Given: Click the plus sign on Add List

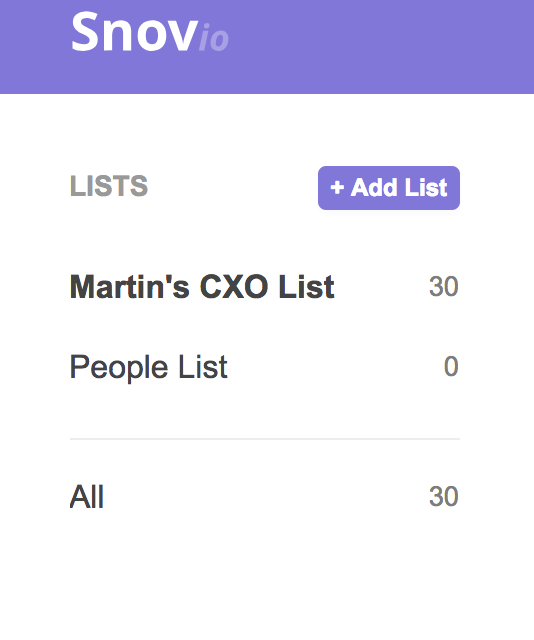Looking at the screenshot, I should (337, 188).
